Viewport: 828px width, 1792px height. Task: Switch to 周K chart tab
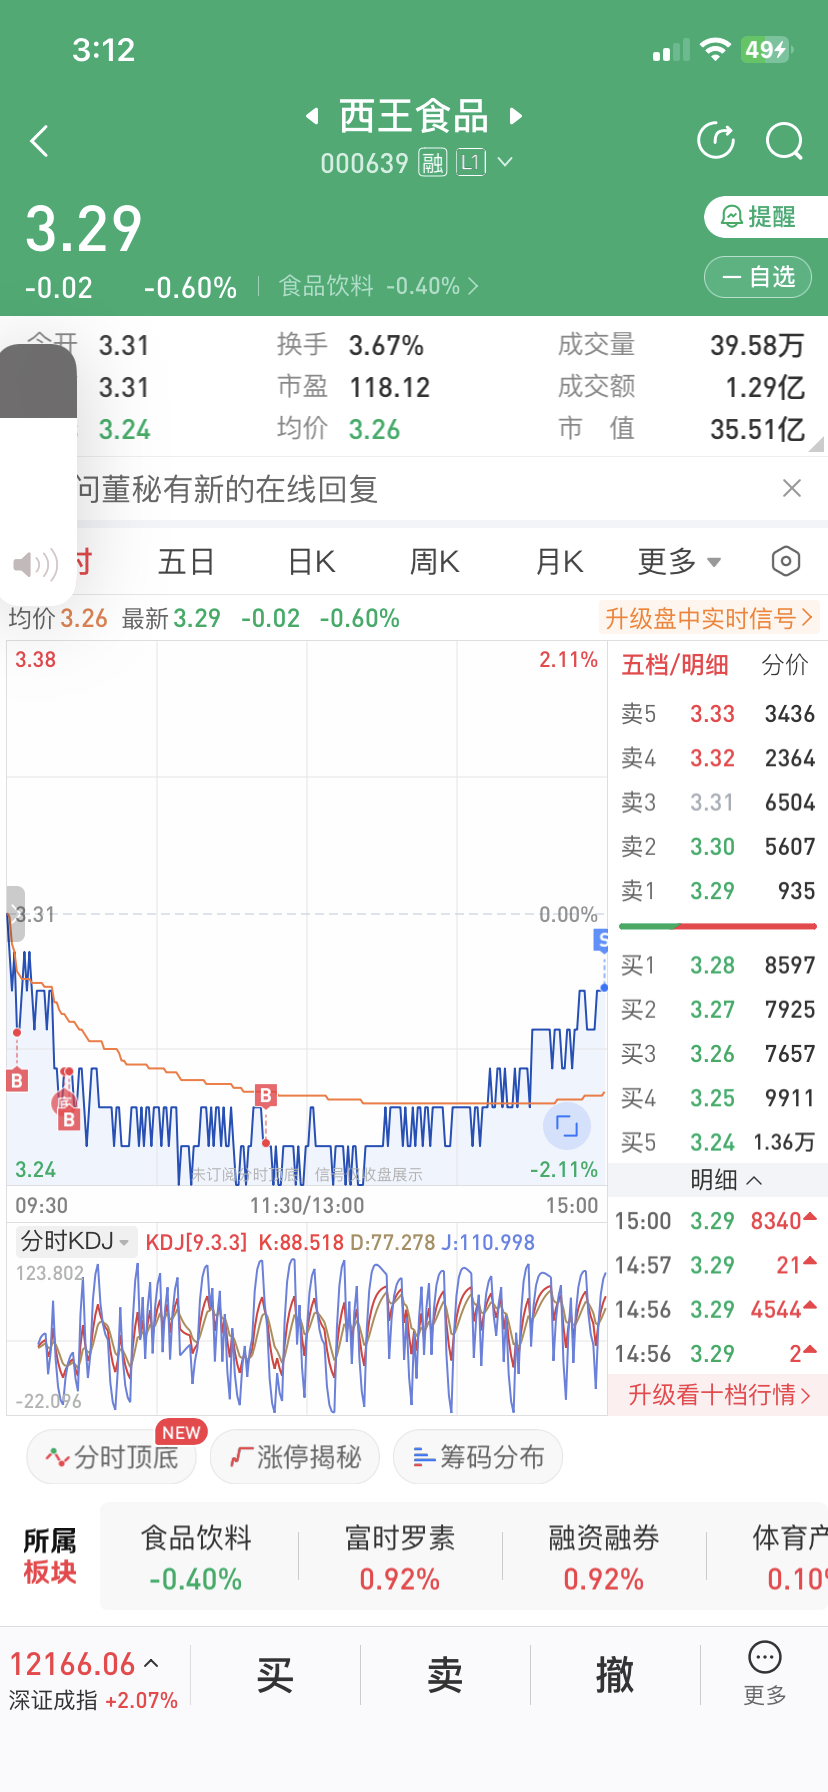click(435, 562)
